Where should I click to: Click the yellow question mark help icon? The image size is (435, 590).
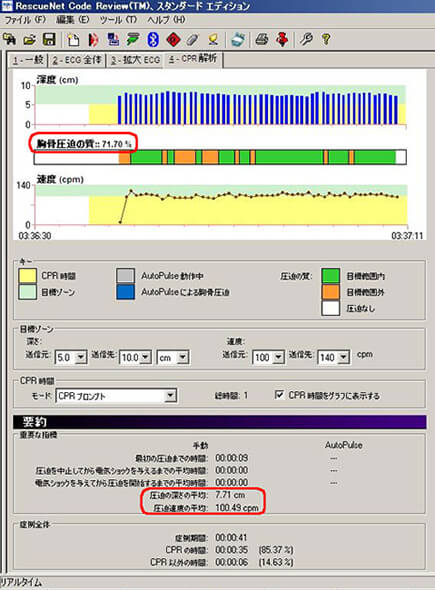click(x=326, y=39)
